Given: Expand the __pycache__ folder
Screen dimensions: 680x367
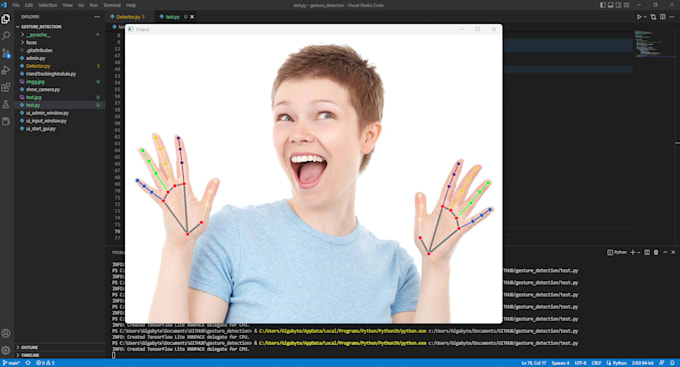Looking at the screenshot, I should point(60,35).
